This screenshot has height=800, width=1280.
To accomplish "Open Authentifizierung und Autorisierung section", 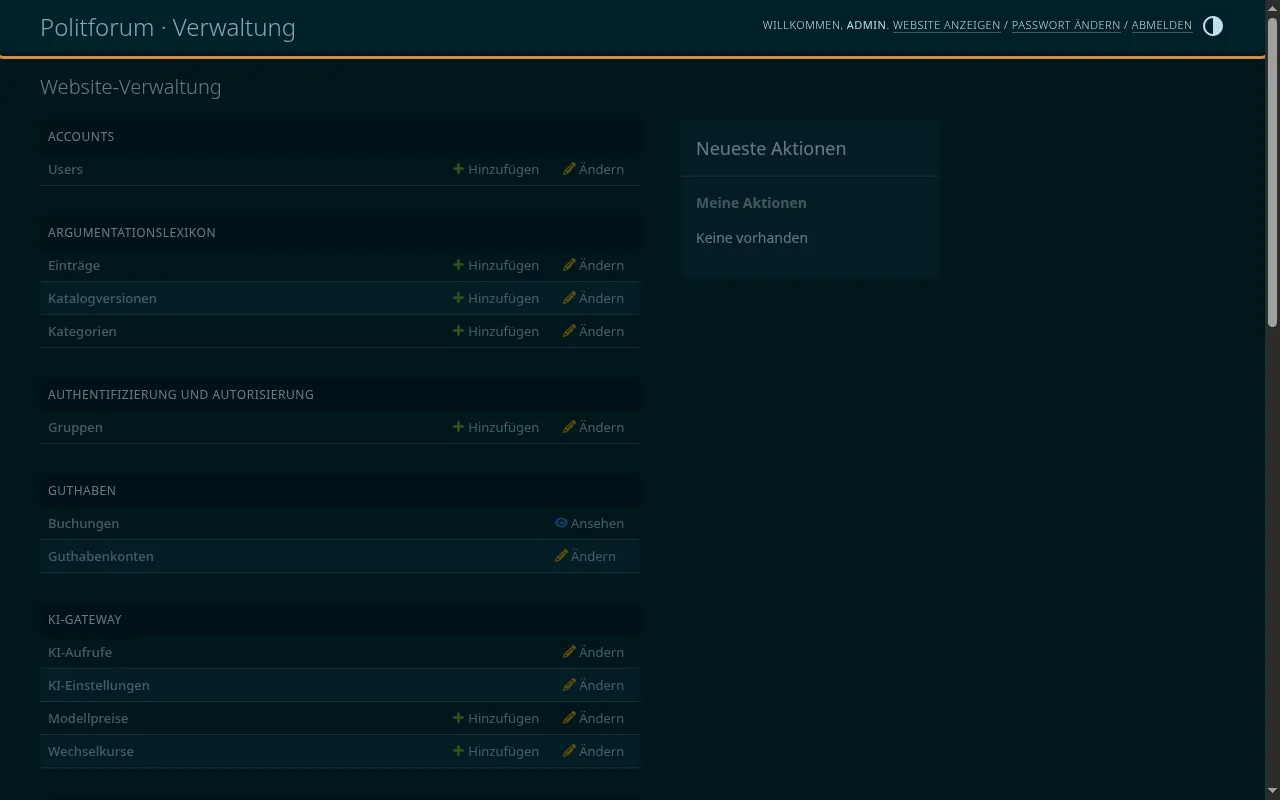I will 181,394.
